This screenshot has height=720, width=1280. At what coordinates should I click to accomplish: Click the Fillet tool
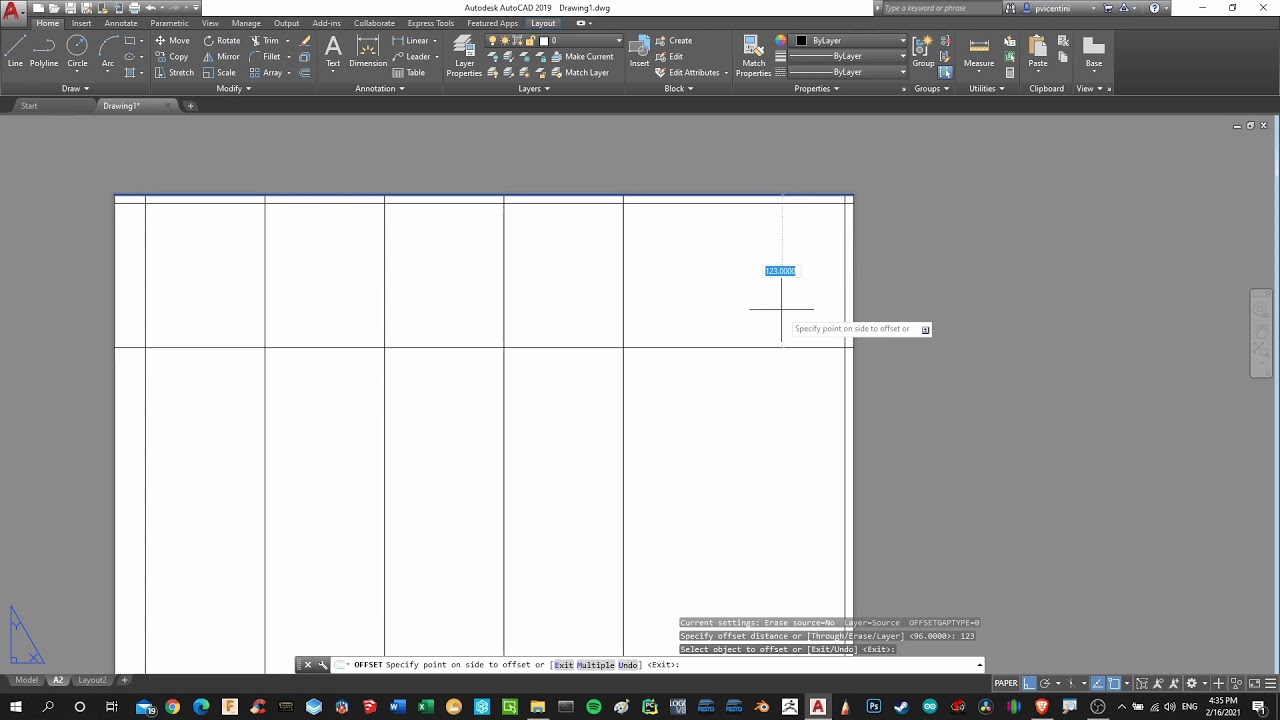(x=265, y=57)
